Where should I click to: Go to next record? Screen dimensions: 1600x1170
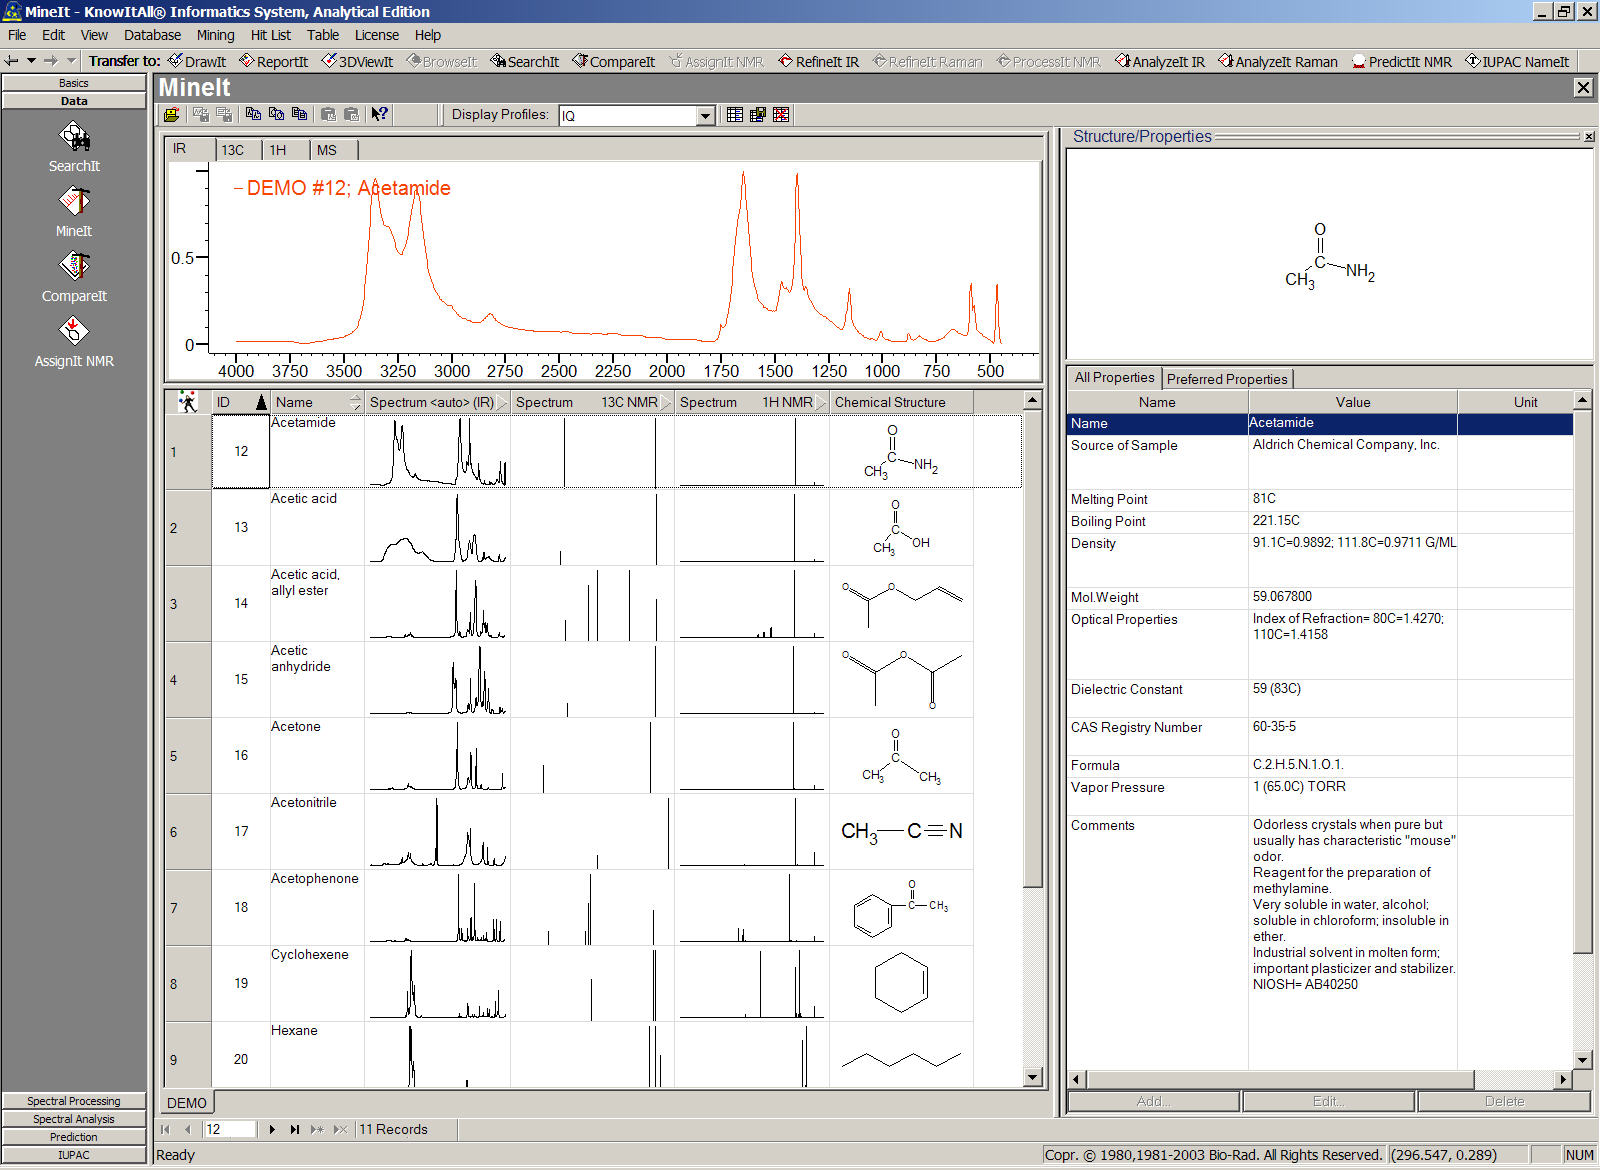(x=272, y=1129)
